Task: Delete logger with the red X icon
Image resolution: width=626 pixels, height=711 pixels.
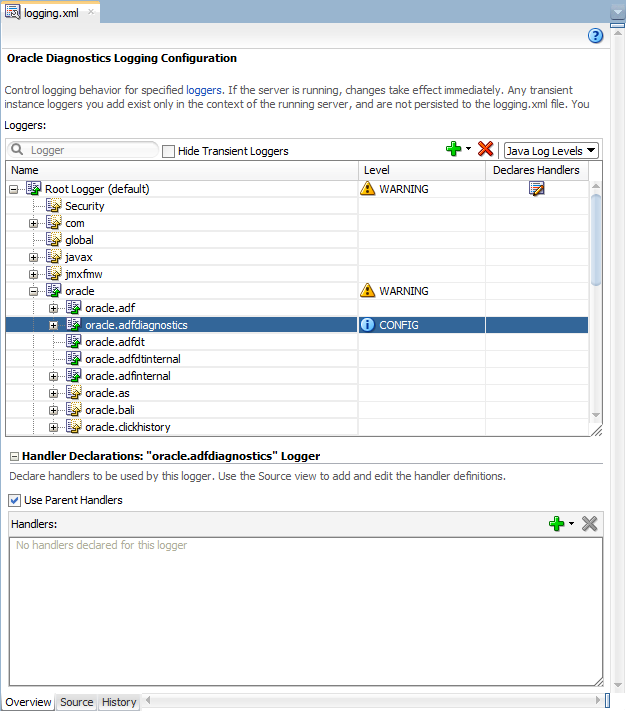Action: [485, 149]
